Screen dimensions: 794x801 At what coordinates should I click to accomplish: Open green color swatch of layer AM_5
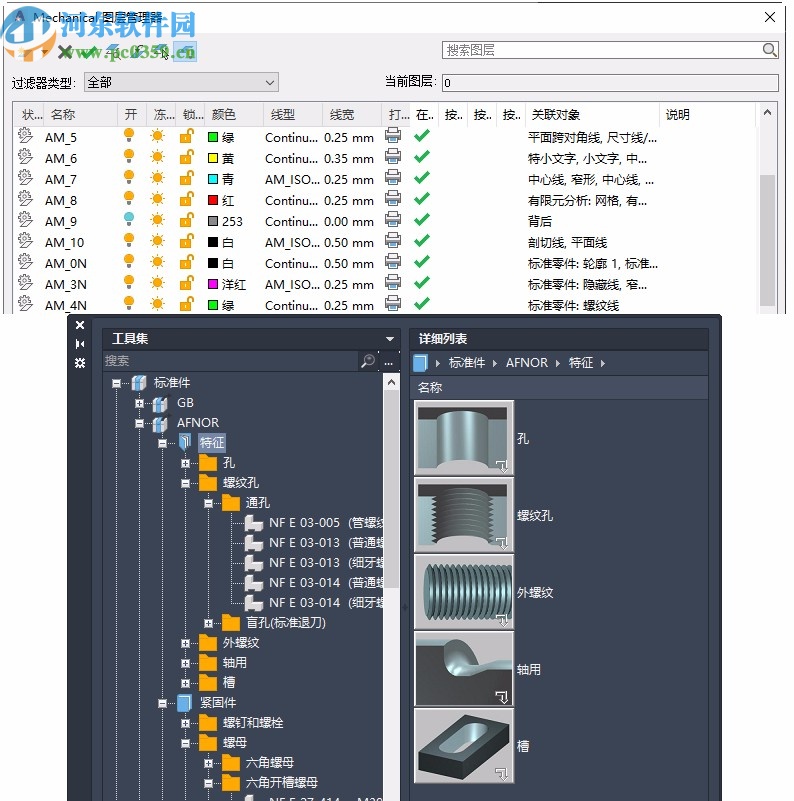pos(213,137)
